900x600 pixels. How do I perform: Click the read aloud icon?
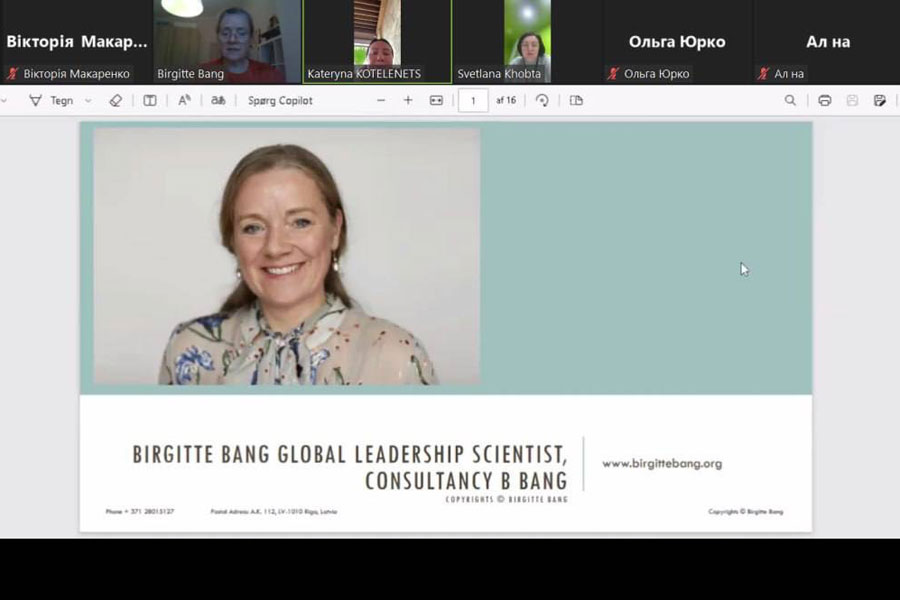pos(184,100)
